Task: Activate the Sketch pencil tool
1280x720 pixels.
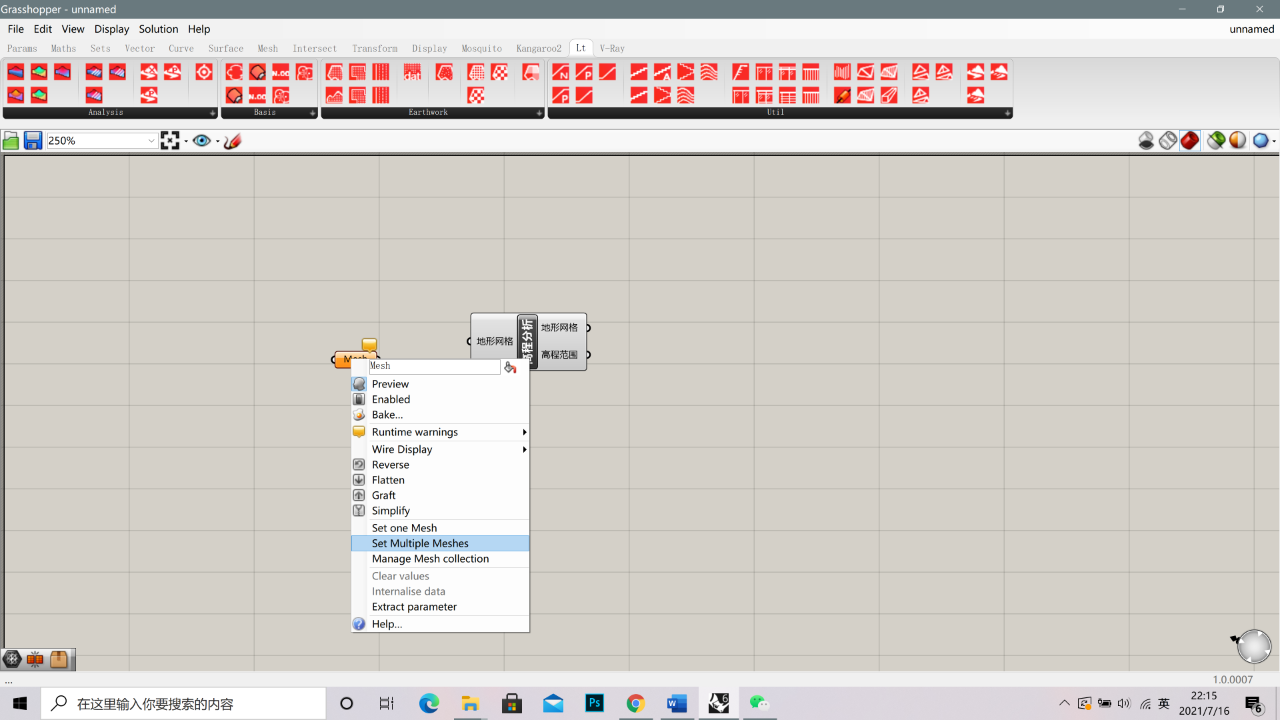Action: pos(233,141)
